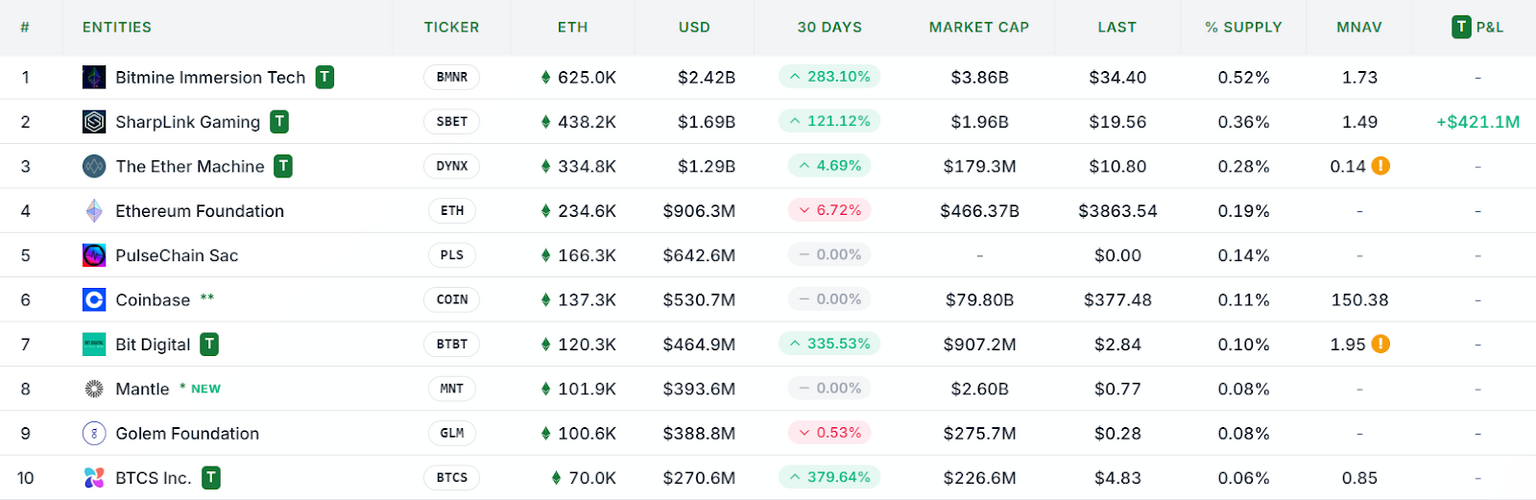Click the BMNR ticker badge
This screenshot has height=500, width=1536.
(x=451, y=77)
